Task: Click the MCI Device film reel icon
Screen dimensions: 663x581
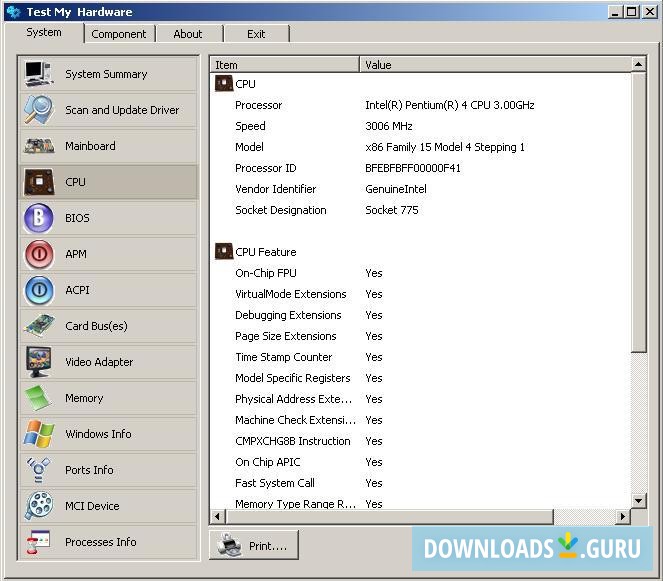Action: click(38, 506)
